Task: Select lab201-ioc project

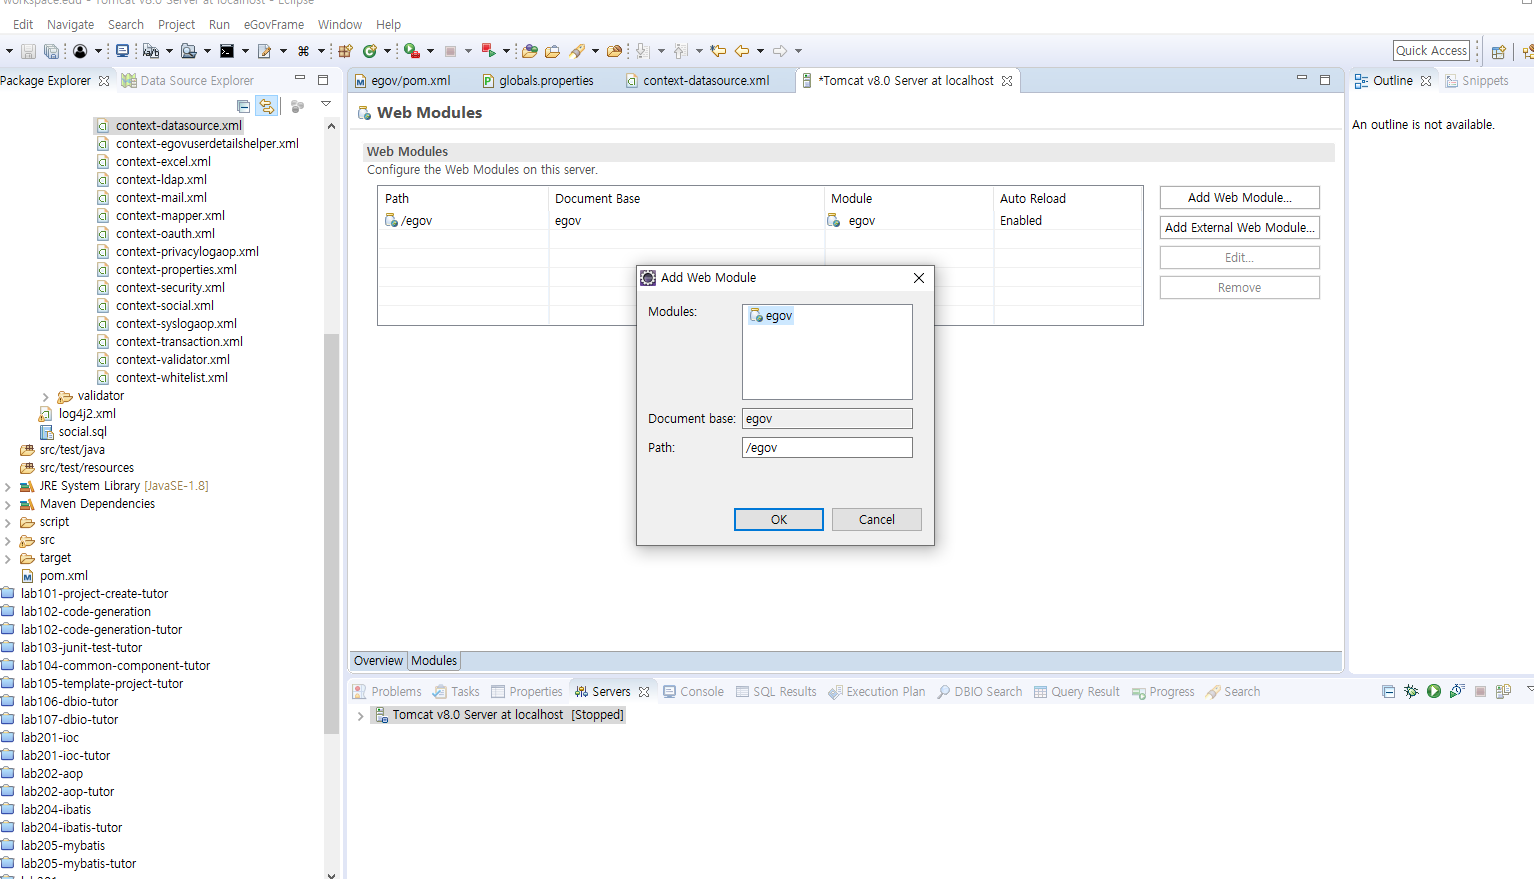Action: (x=50, y=738)
